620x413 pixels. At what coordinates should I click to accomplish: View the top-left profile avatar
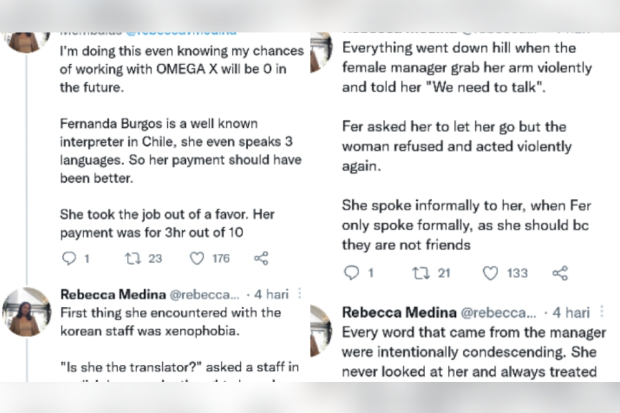(x=26, y=42)
